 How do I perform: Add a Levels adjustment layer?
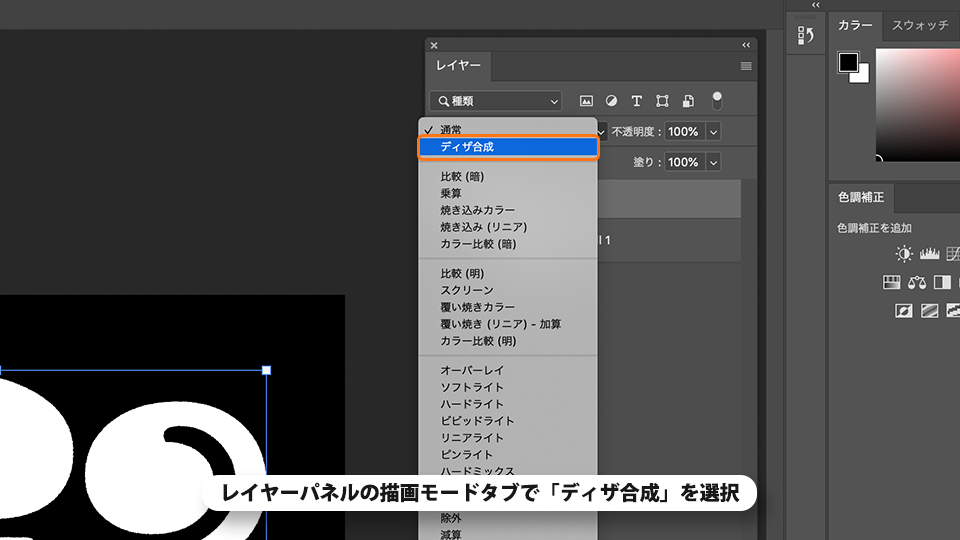[x=929, y=253]
